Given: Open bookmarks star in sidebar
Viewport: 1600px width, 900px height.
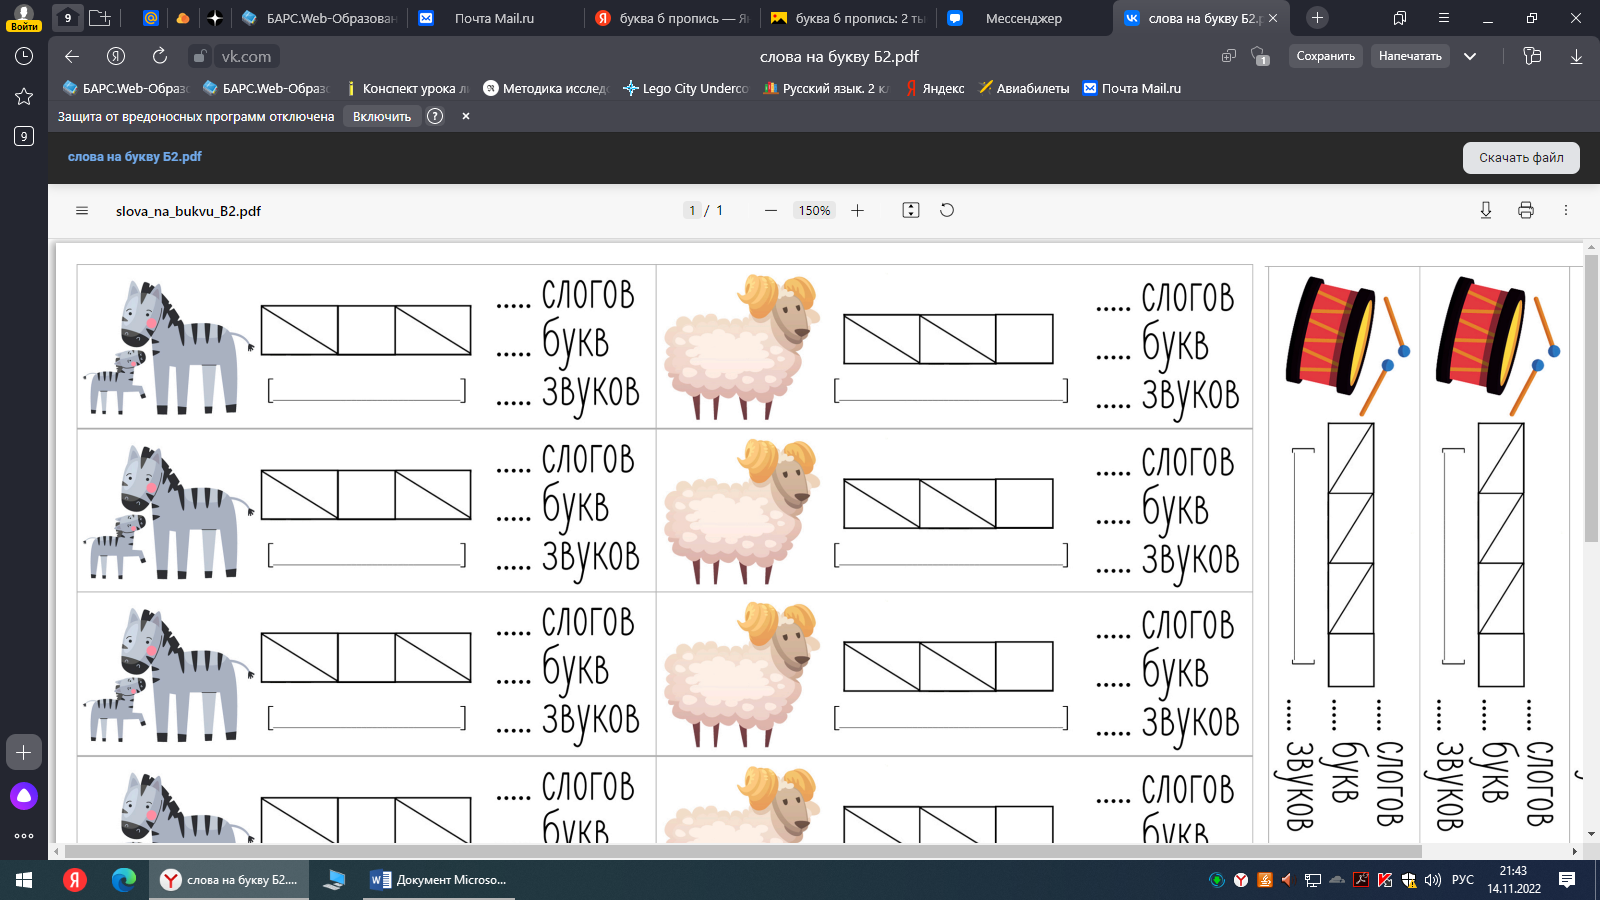Looking at the screenshot, I should (24, 96).
